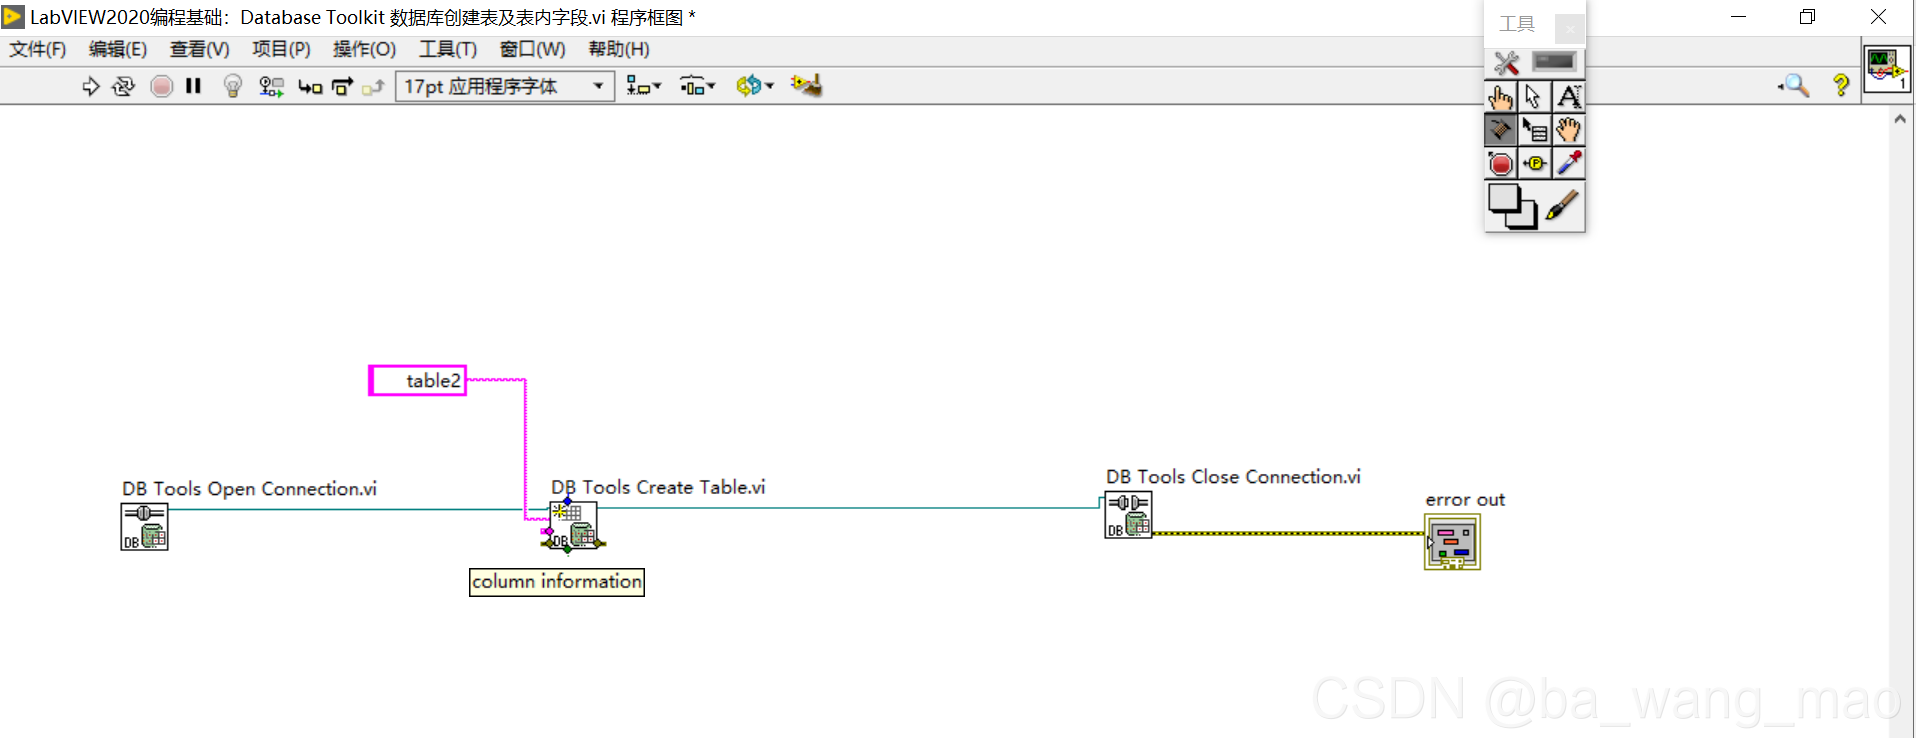Select the Set Color paintbrush tool

click(x=1562, y=206)
